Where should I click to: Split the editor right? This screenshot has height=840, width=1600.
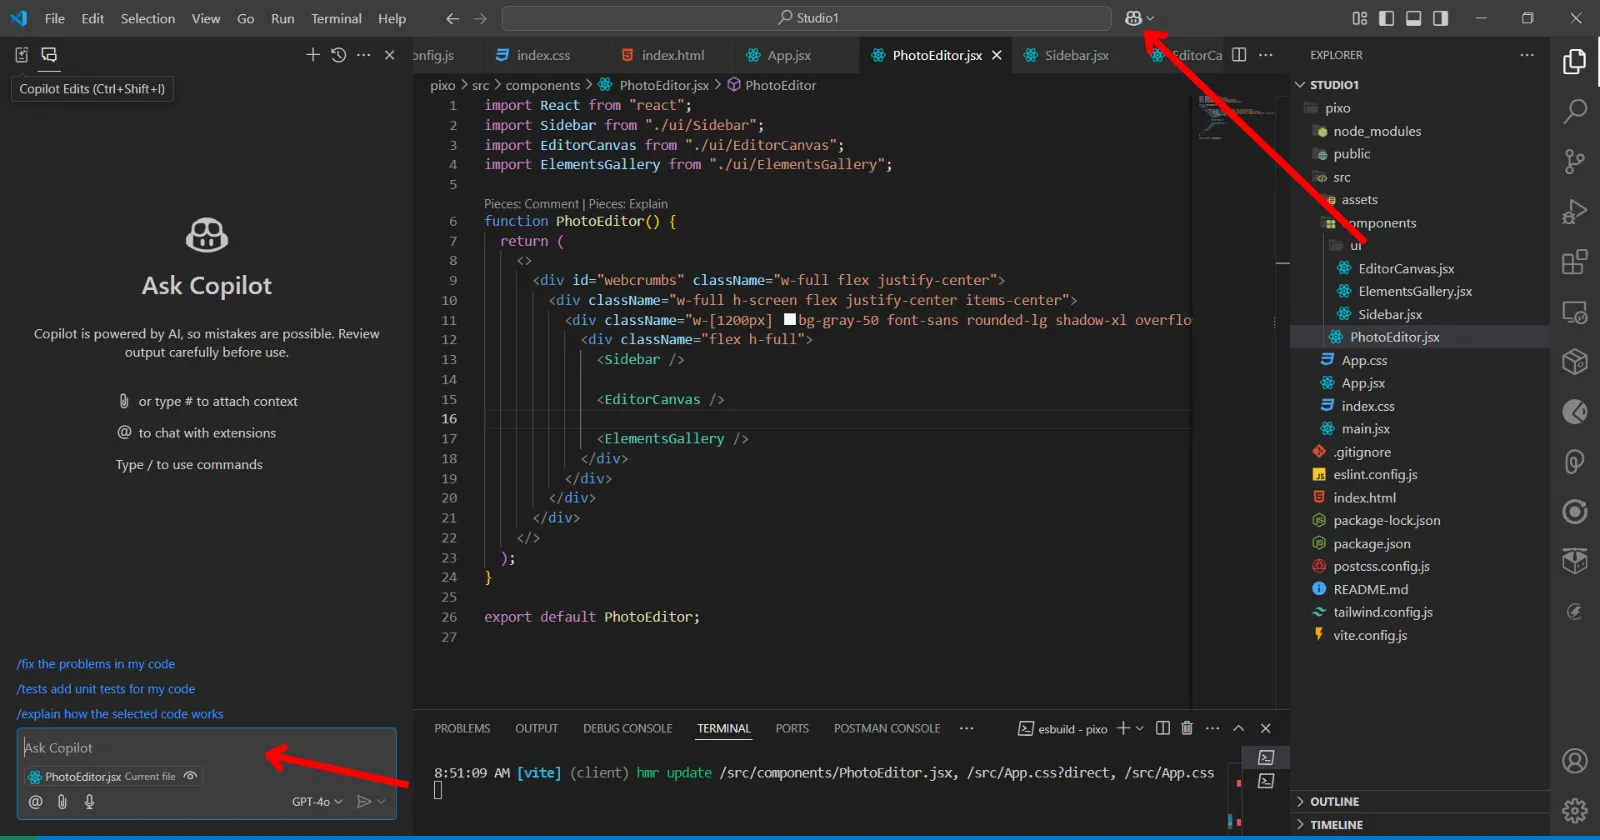coord(1239,55)
